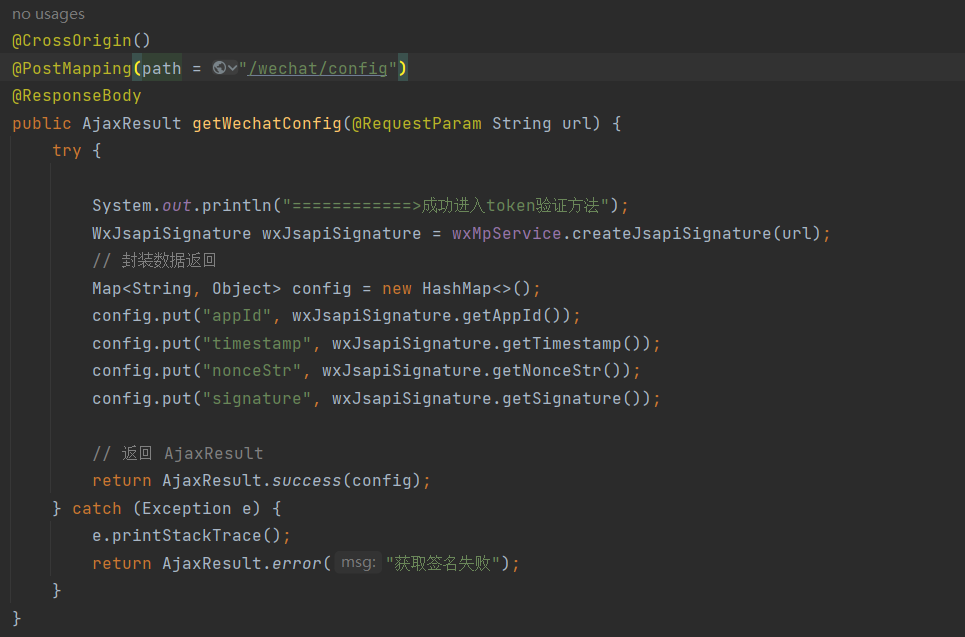Click the globe icon before the URL path

coord(219,68)
